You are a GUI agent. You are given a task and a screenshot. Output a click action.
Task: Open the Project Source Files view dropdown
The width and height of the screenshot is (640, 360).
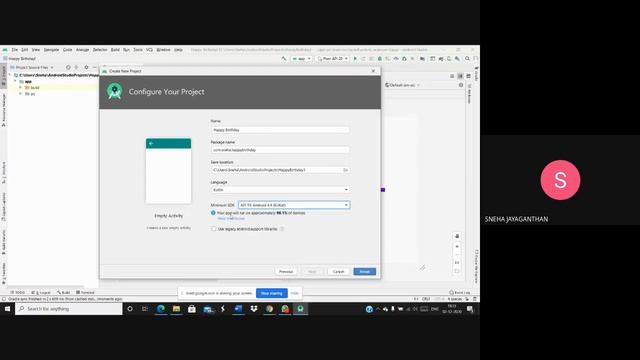(33, 67)
